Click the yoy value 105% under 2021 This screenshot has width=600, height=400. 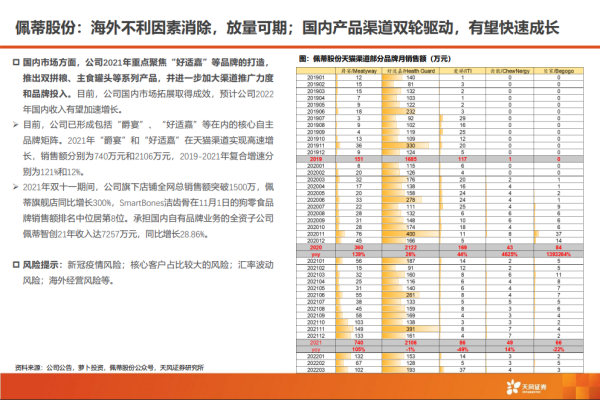[x=359, y=349]
